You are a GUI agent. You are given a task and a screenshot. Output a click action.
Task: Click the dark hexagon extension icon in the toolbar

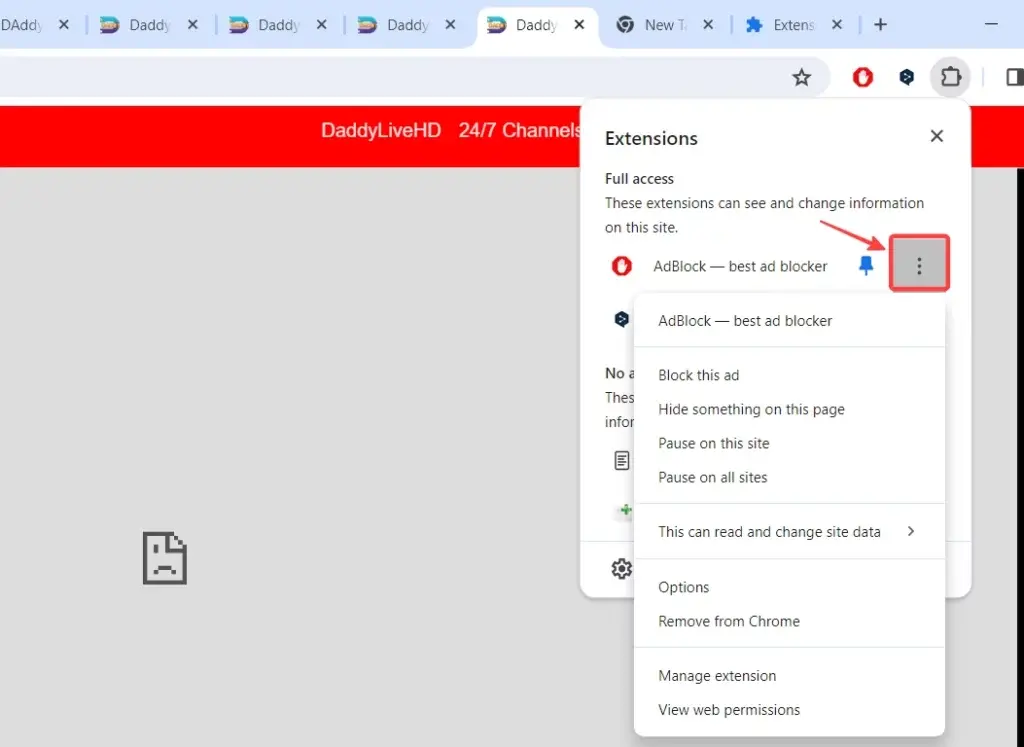(906, 77)
